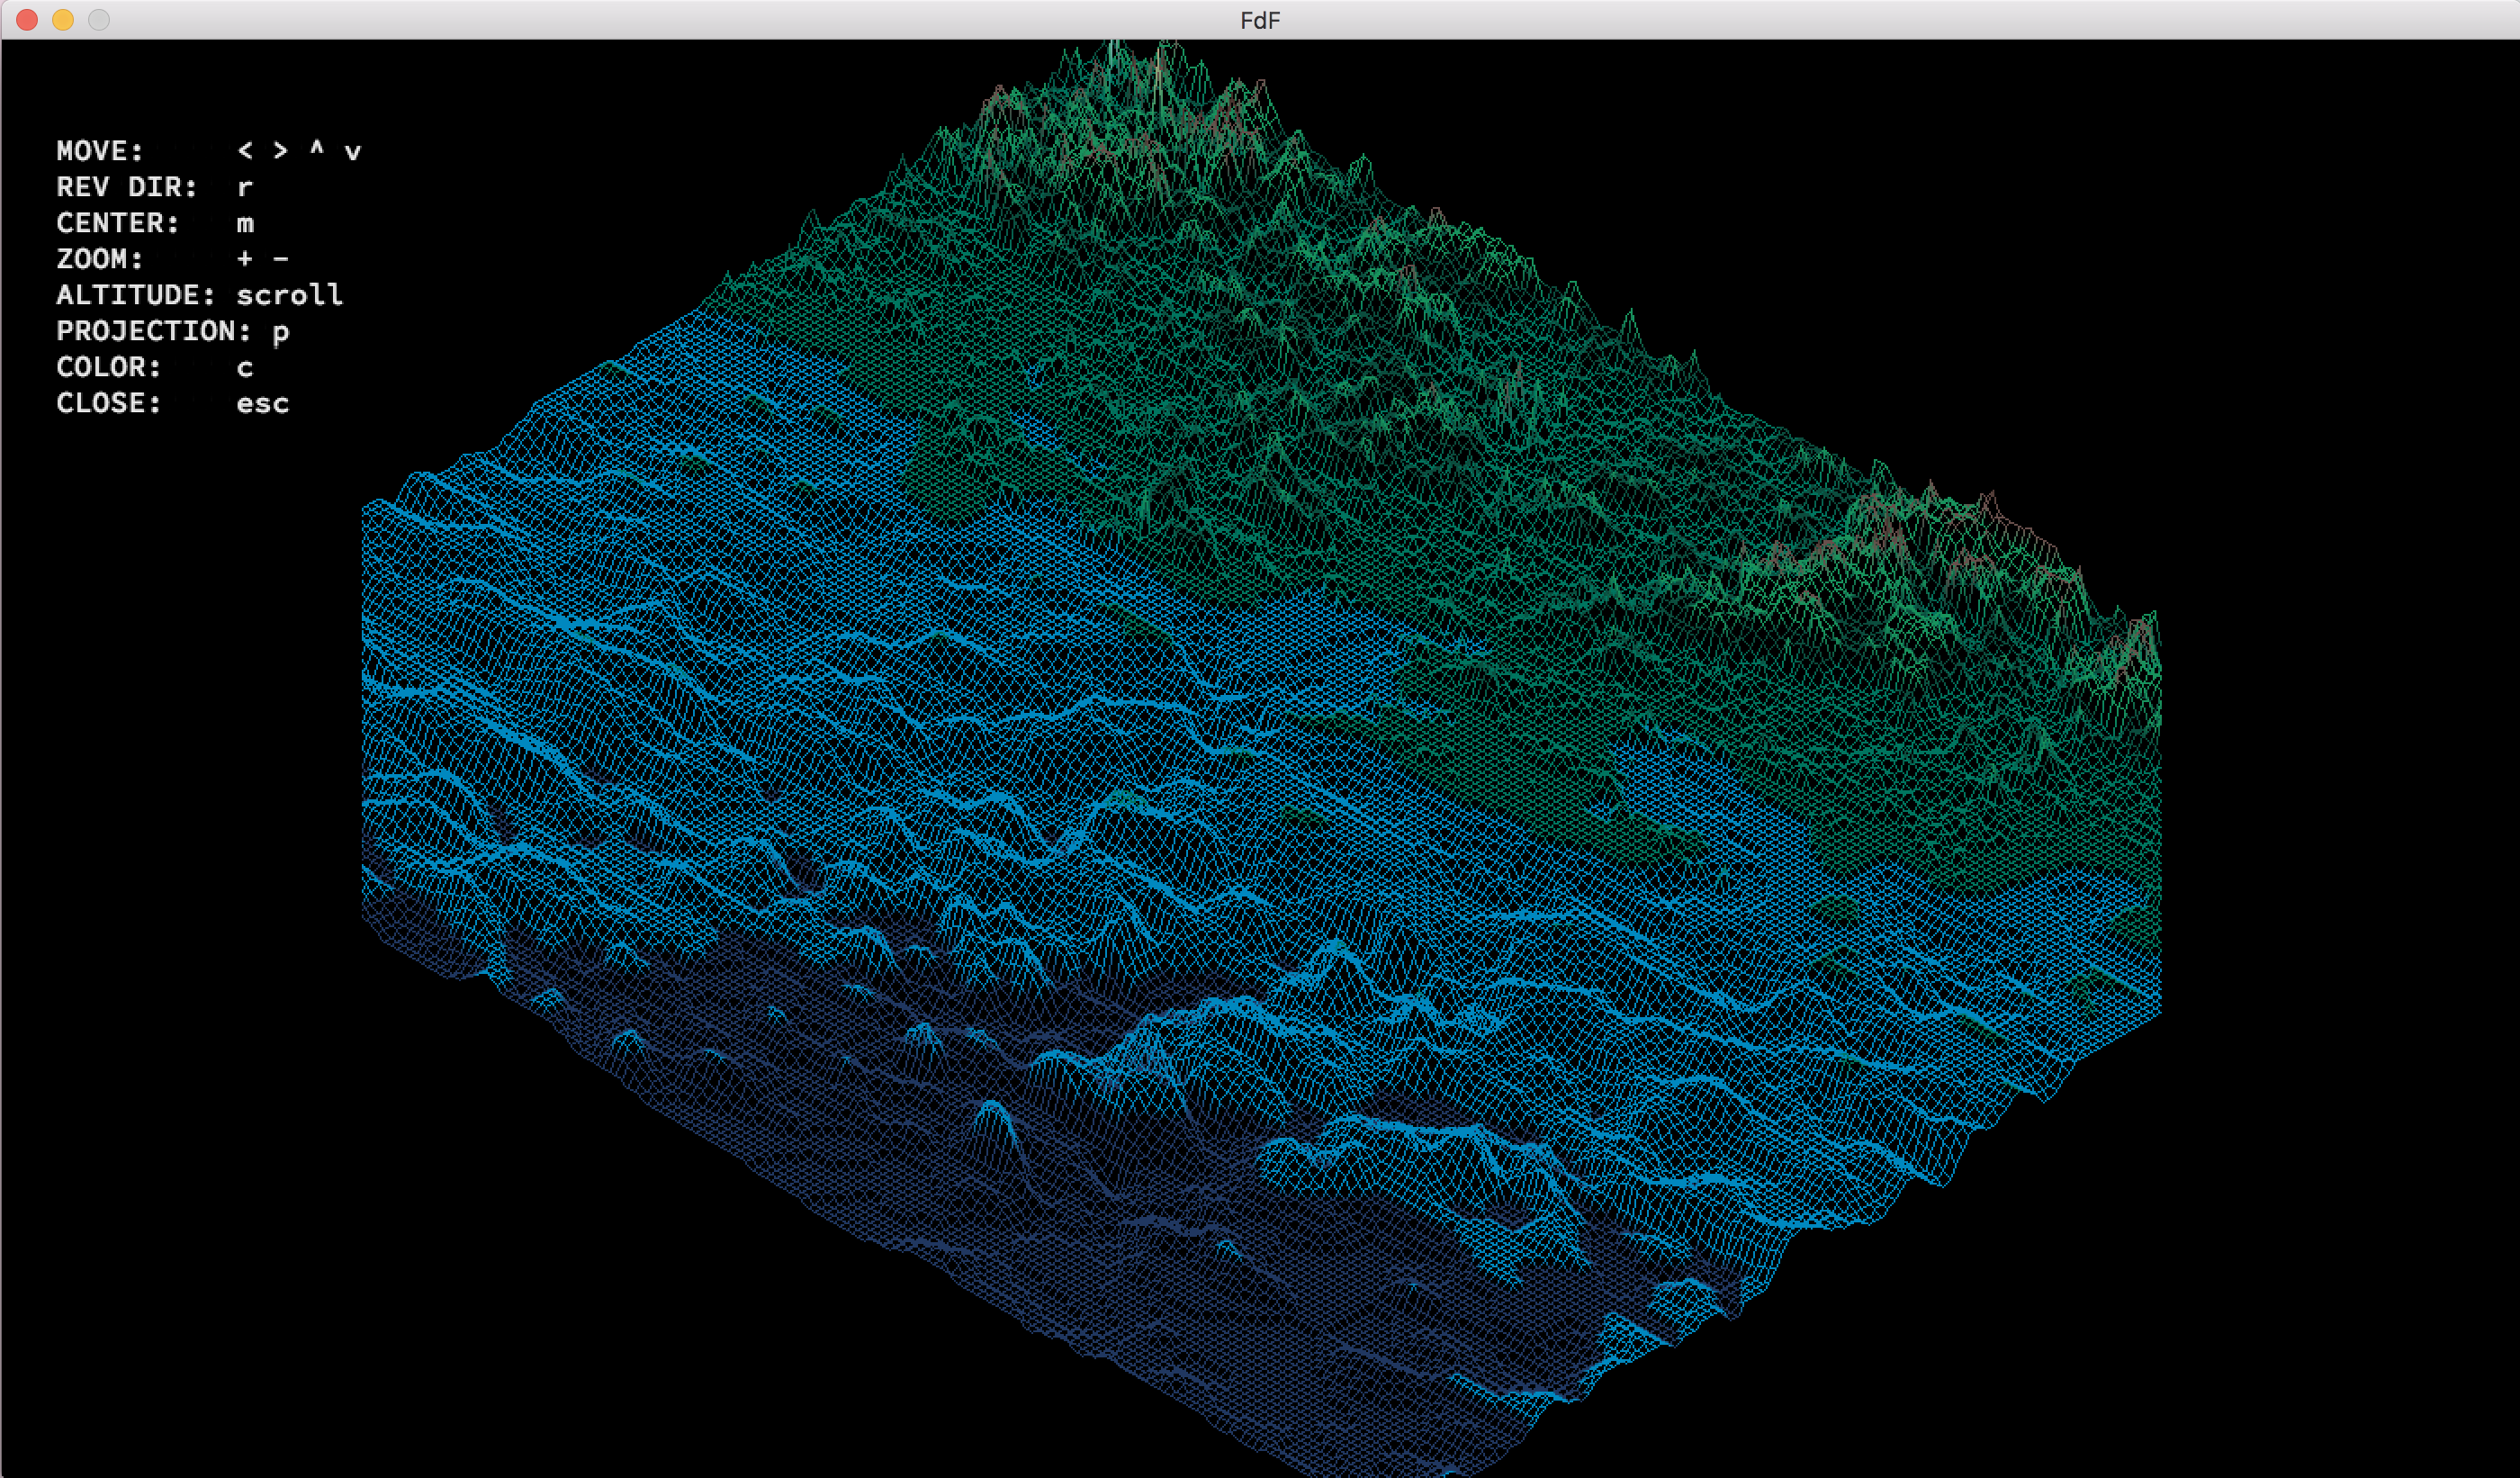The height and width of the screenshot is (1478, 2520).
Task: Click the FdF window title text
Action: click(x=1259, y=20)
